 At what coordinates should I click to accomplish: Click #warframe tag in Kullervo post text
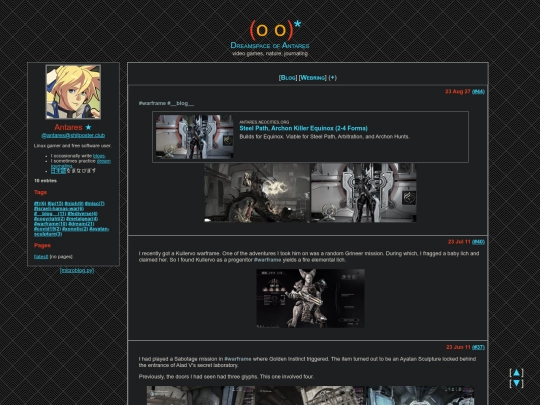pos(268,260)
